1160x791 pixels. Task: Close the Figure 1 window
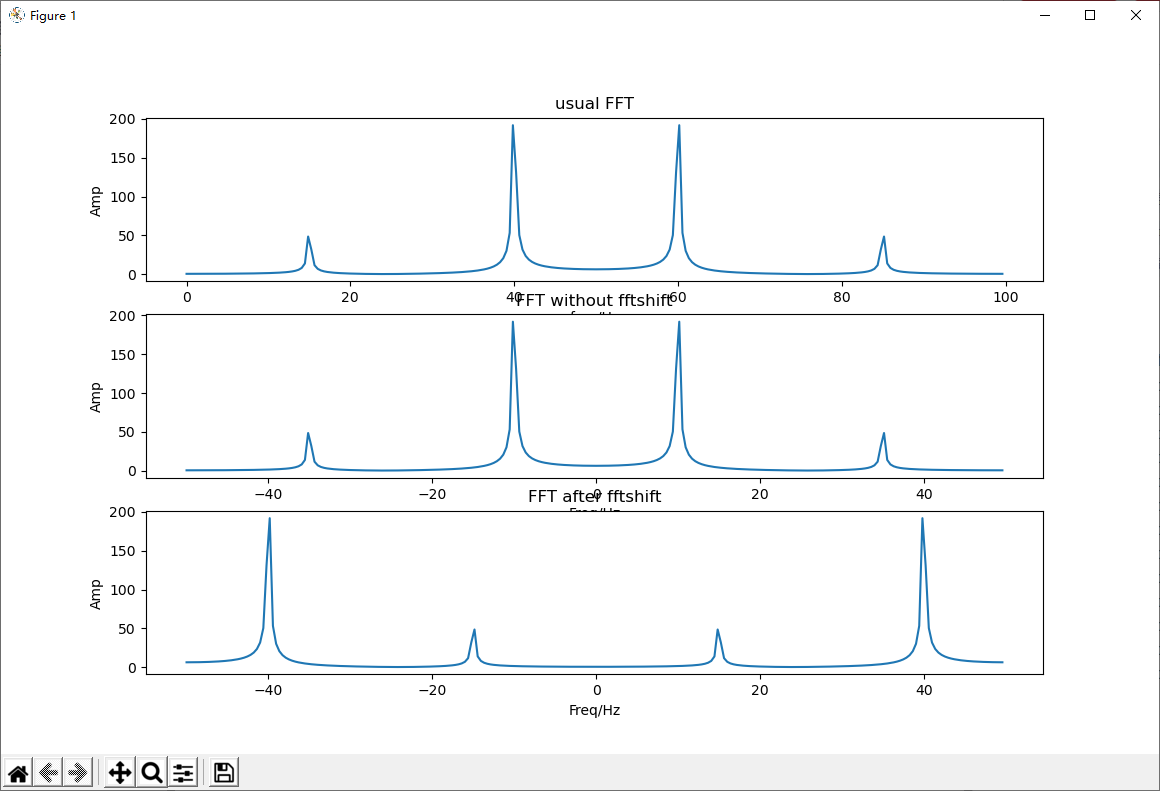pyautogui.click(x=1136, y=15)
